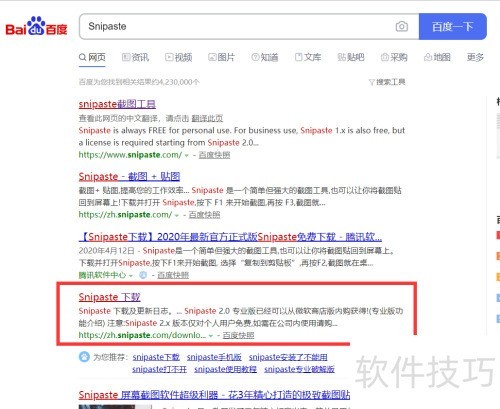Click the snipaste打不开 suggestion
The width and height of the screenshot is (500, 409).
(159, 369)
